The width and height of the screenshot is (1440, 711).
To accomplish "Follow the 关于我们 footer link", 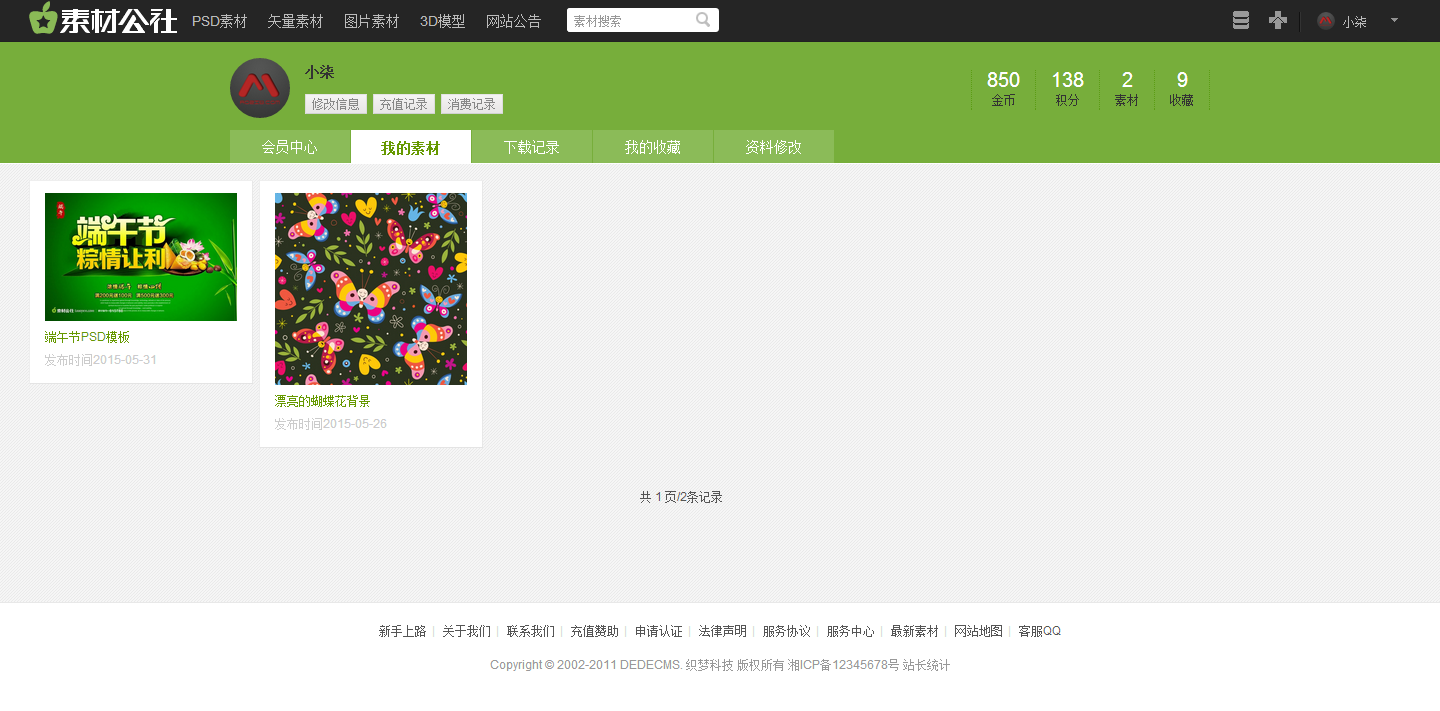I will [466, 631].
